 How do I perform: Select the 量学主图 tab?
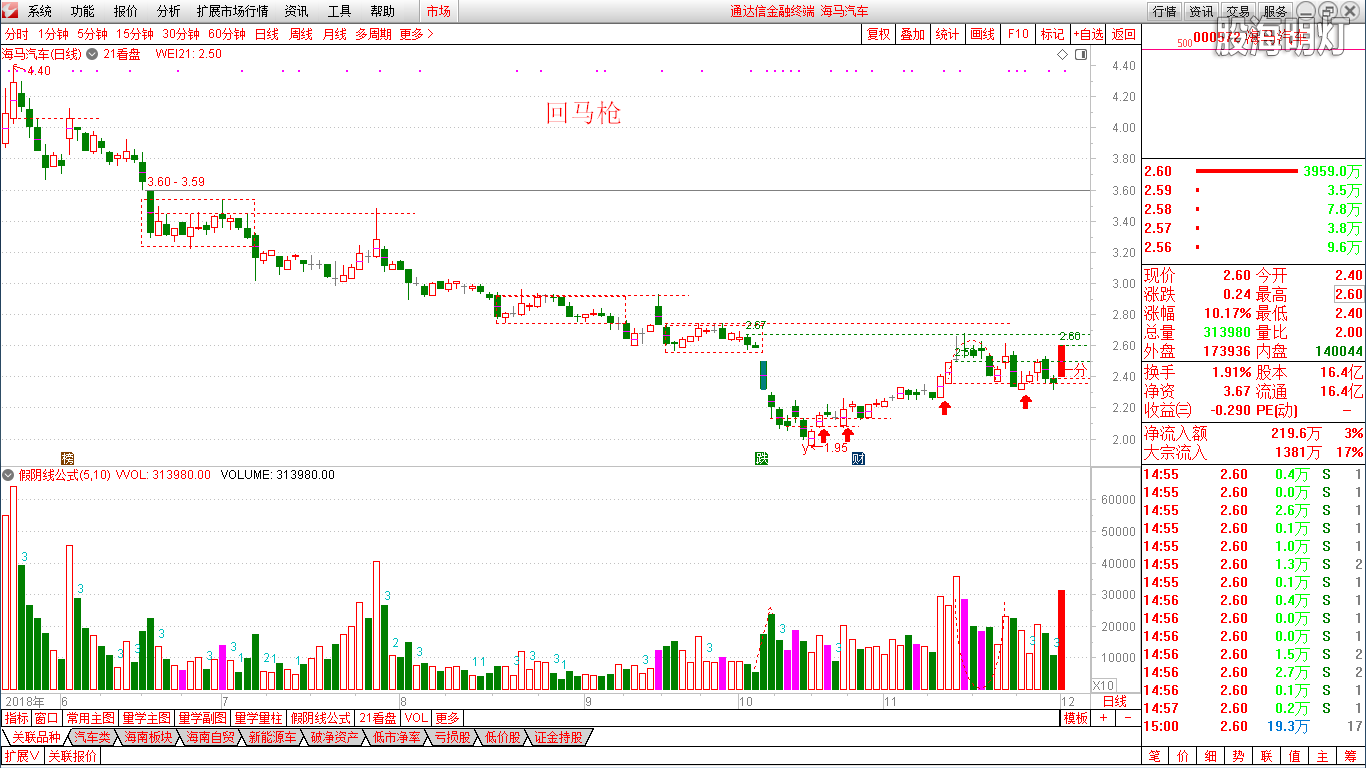(147, 718)
